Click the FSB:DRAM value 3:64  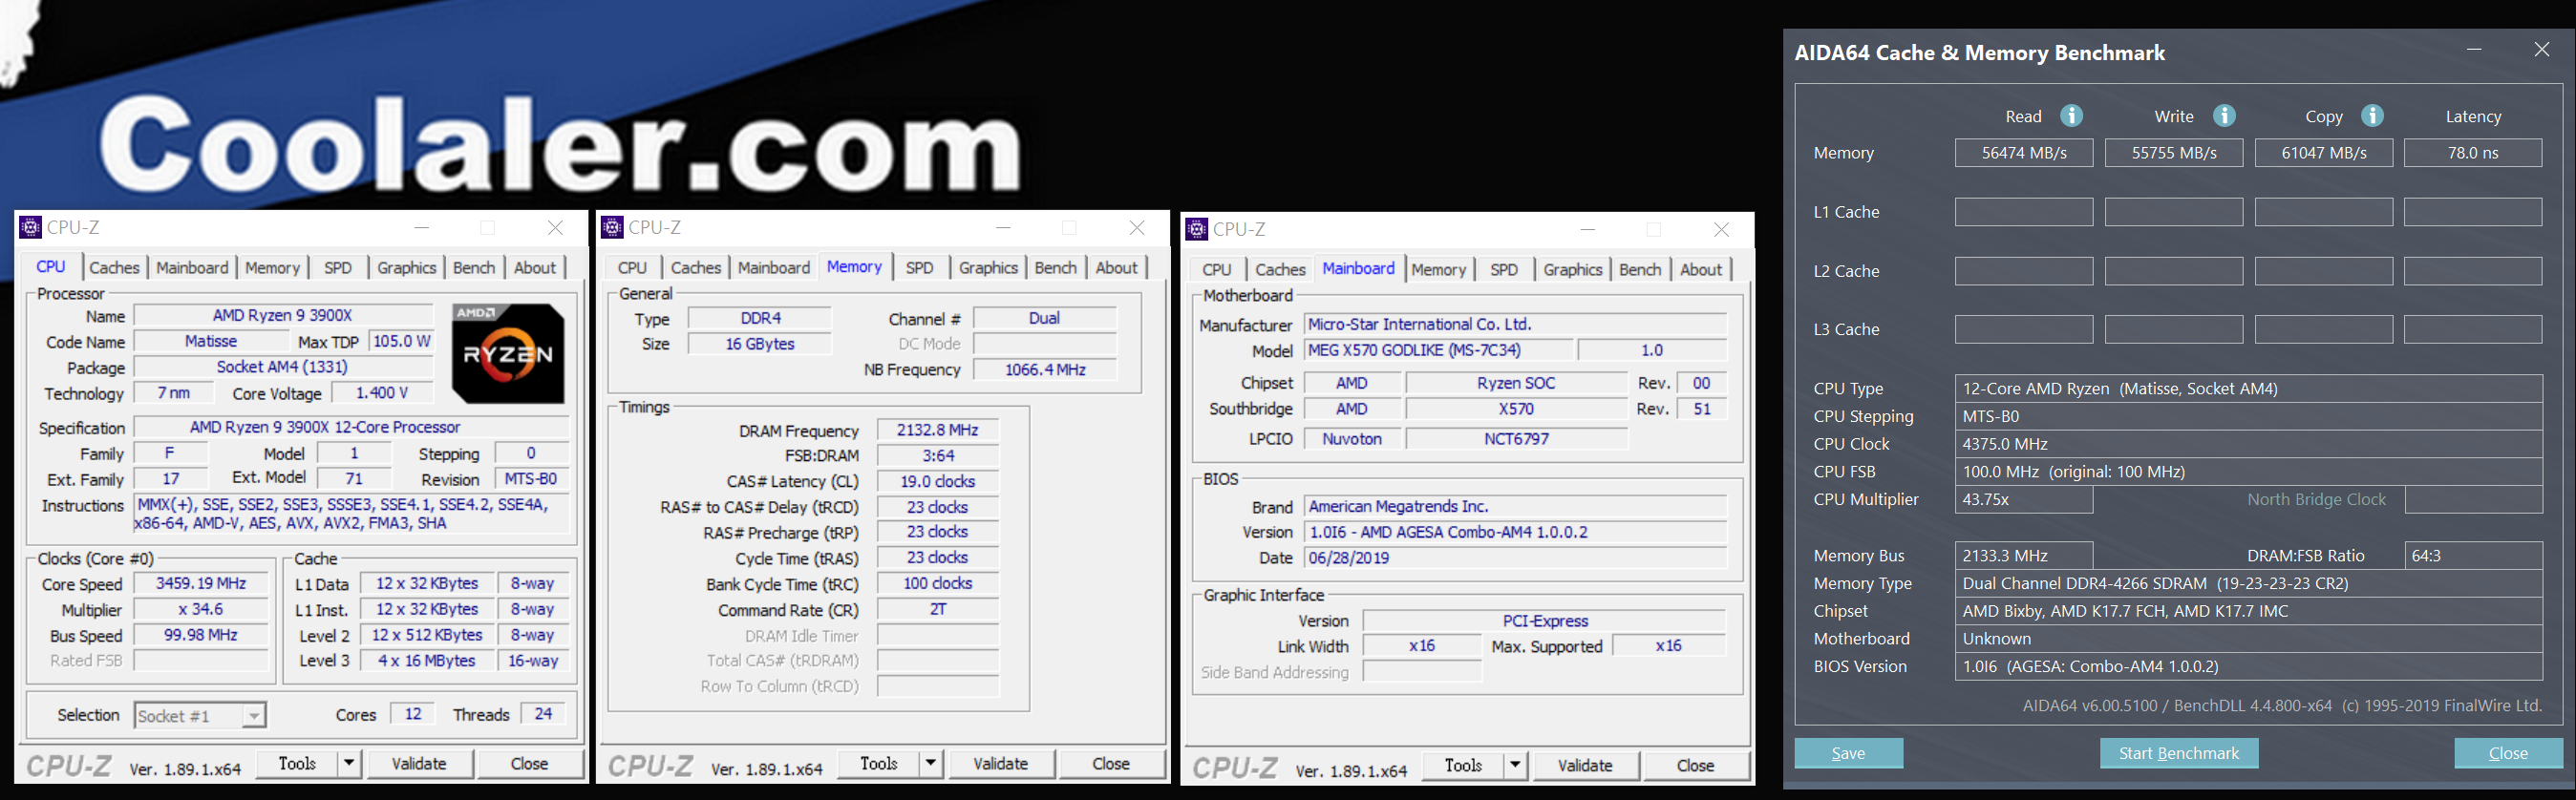tap(938, 456)
